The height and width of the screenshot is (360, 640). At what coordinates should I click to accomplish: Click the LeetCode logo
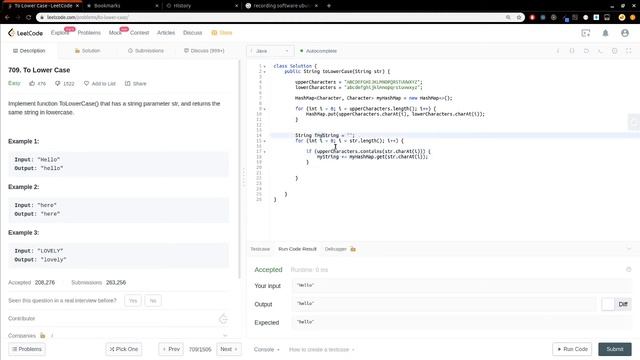point(25,33)
